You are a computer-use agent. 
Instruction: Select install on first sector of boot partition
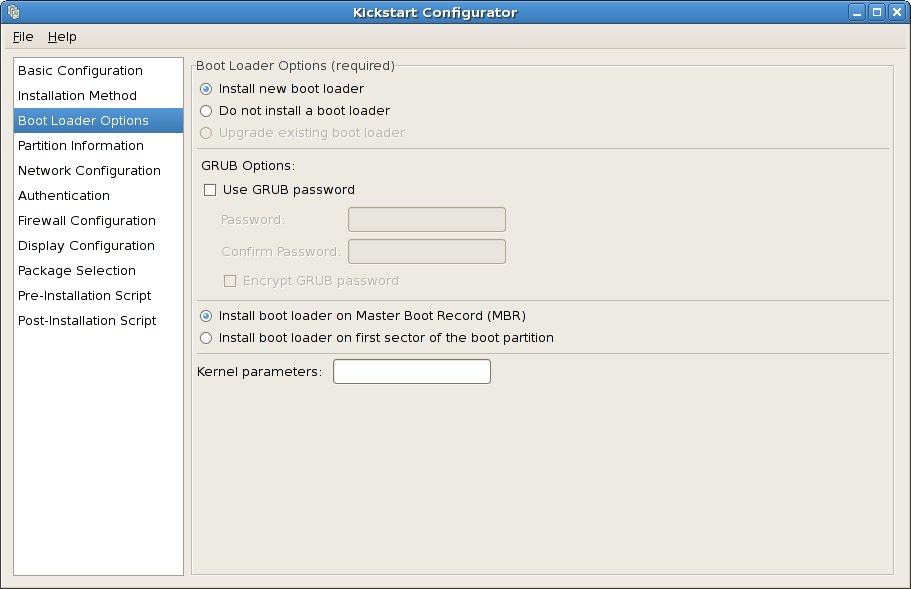pos(206,338)
